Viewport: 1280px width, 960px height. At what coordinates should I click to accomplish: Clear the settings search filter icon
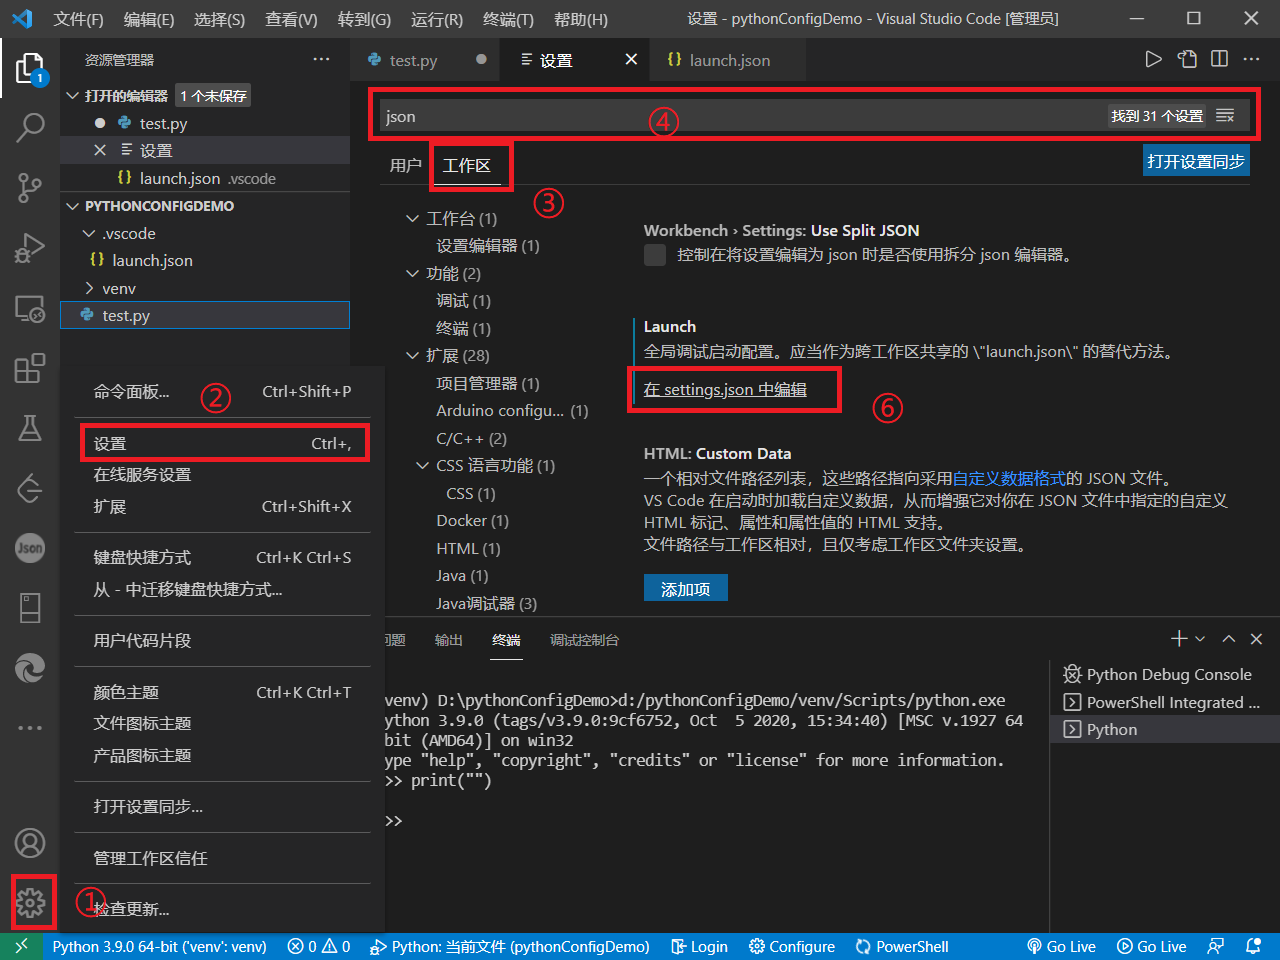[x=1225, y=116]
